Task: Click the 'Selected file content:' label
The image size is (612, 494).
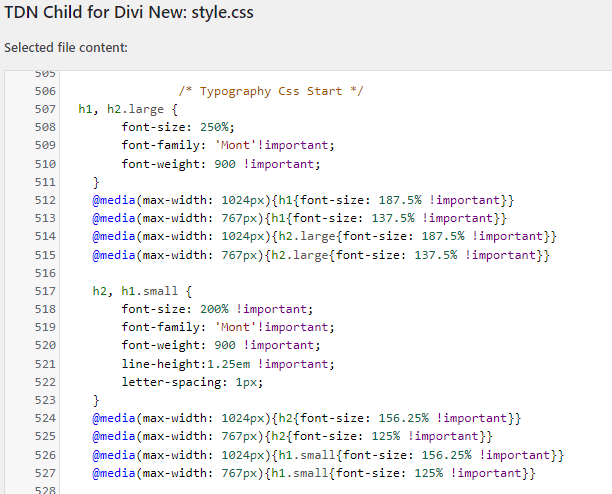Action: [x=66, y=48]
